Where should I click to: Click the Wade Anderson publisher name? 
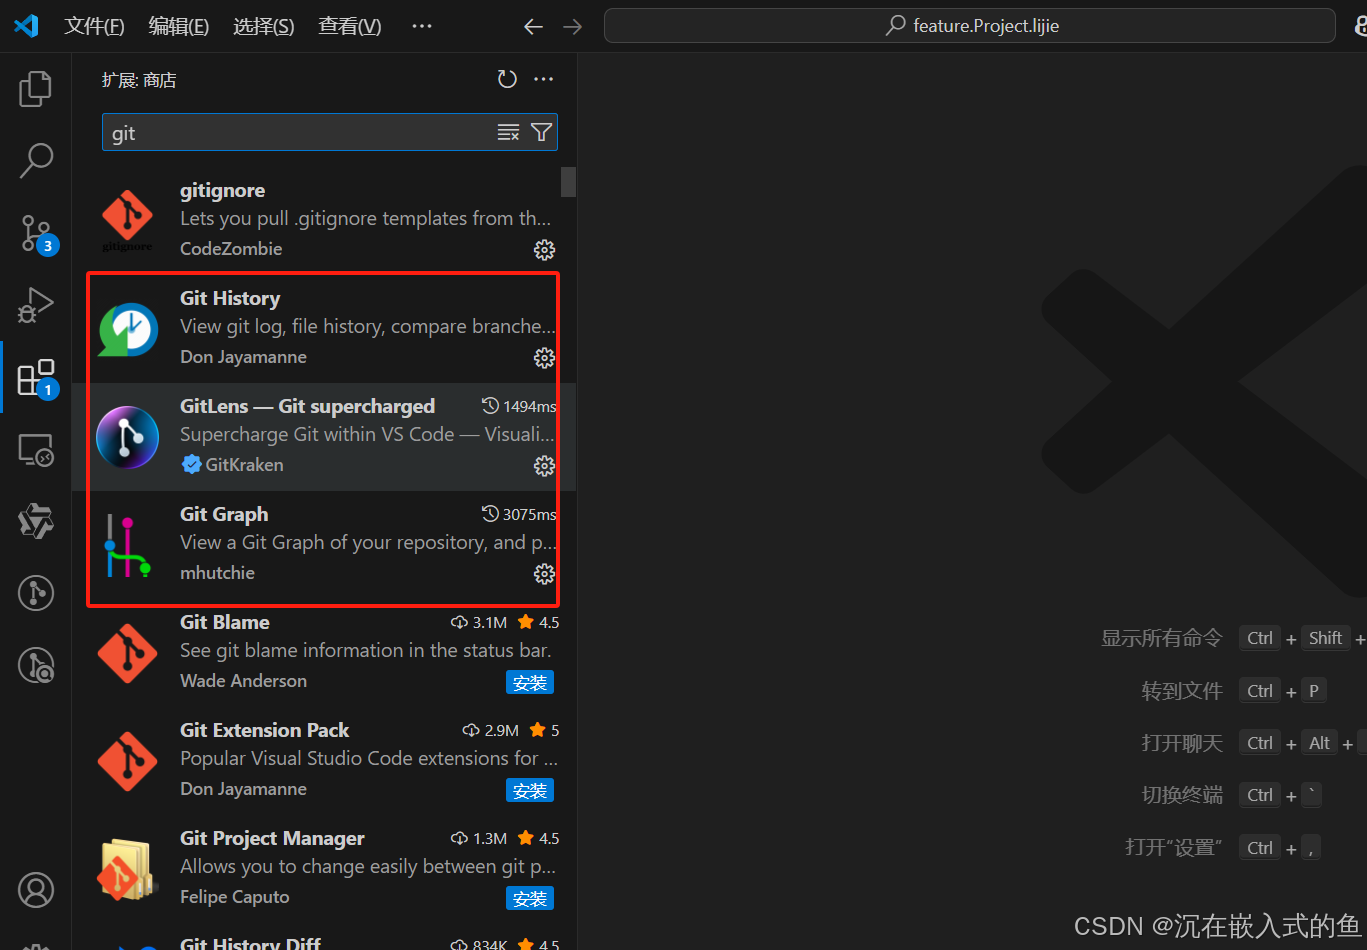click(x=243, y=681)
